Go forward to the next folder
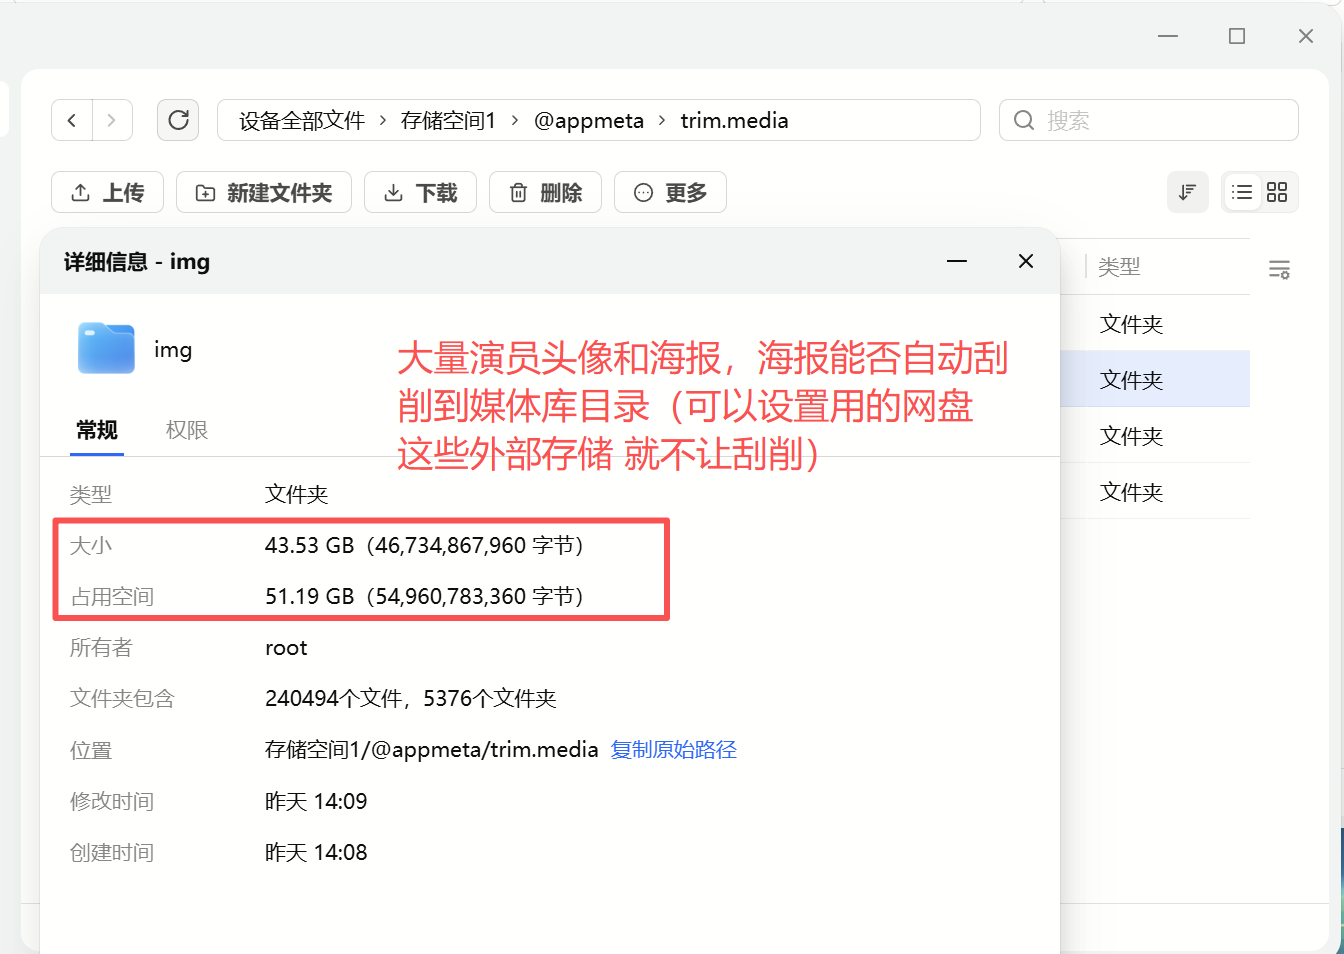 (112, 121)
